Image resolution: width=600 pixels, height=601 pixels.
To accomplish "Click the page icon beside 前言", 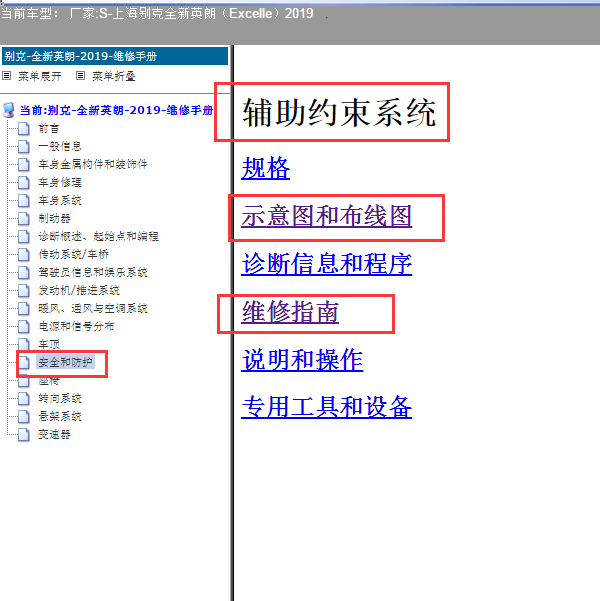I will (x=23, y=128).
